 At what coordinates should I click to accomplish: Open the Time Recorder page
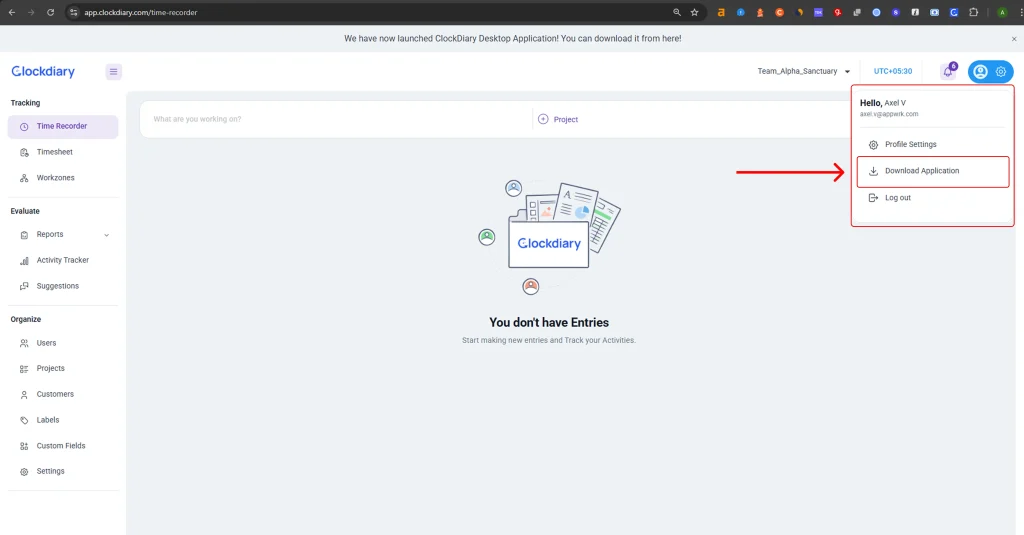[x=63, y=127]
